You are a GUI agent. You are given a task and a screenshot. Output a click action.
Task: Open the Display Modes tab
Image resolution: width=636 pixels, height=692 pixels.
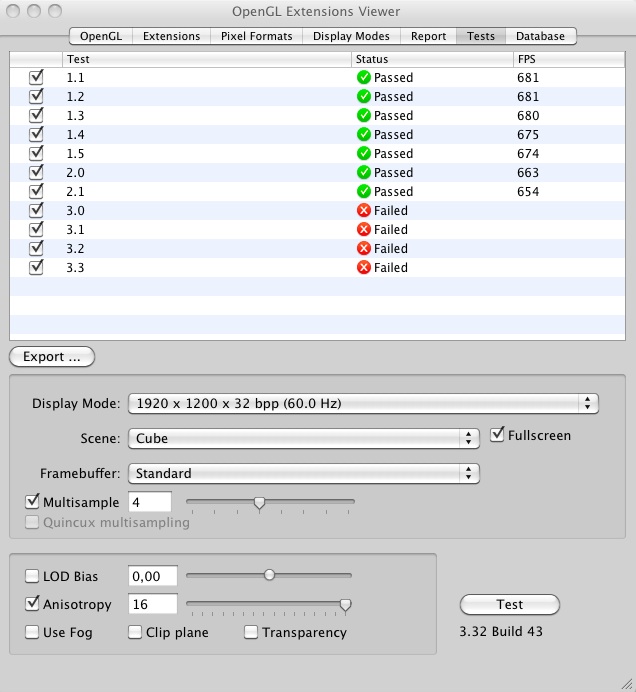[351, 36]
